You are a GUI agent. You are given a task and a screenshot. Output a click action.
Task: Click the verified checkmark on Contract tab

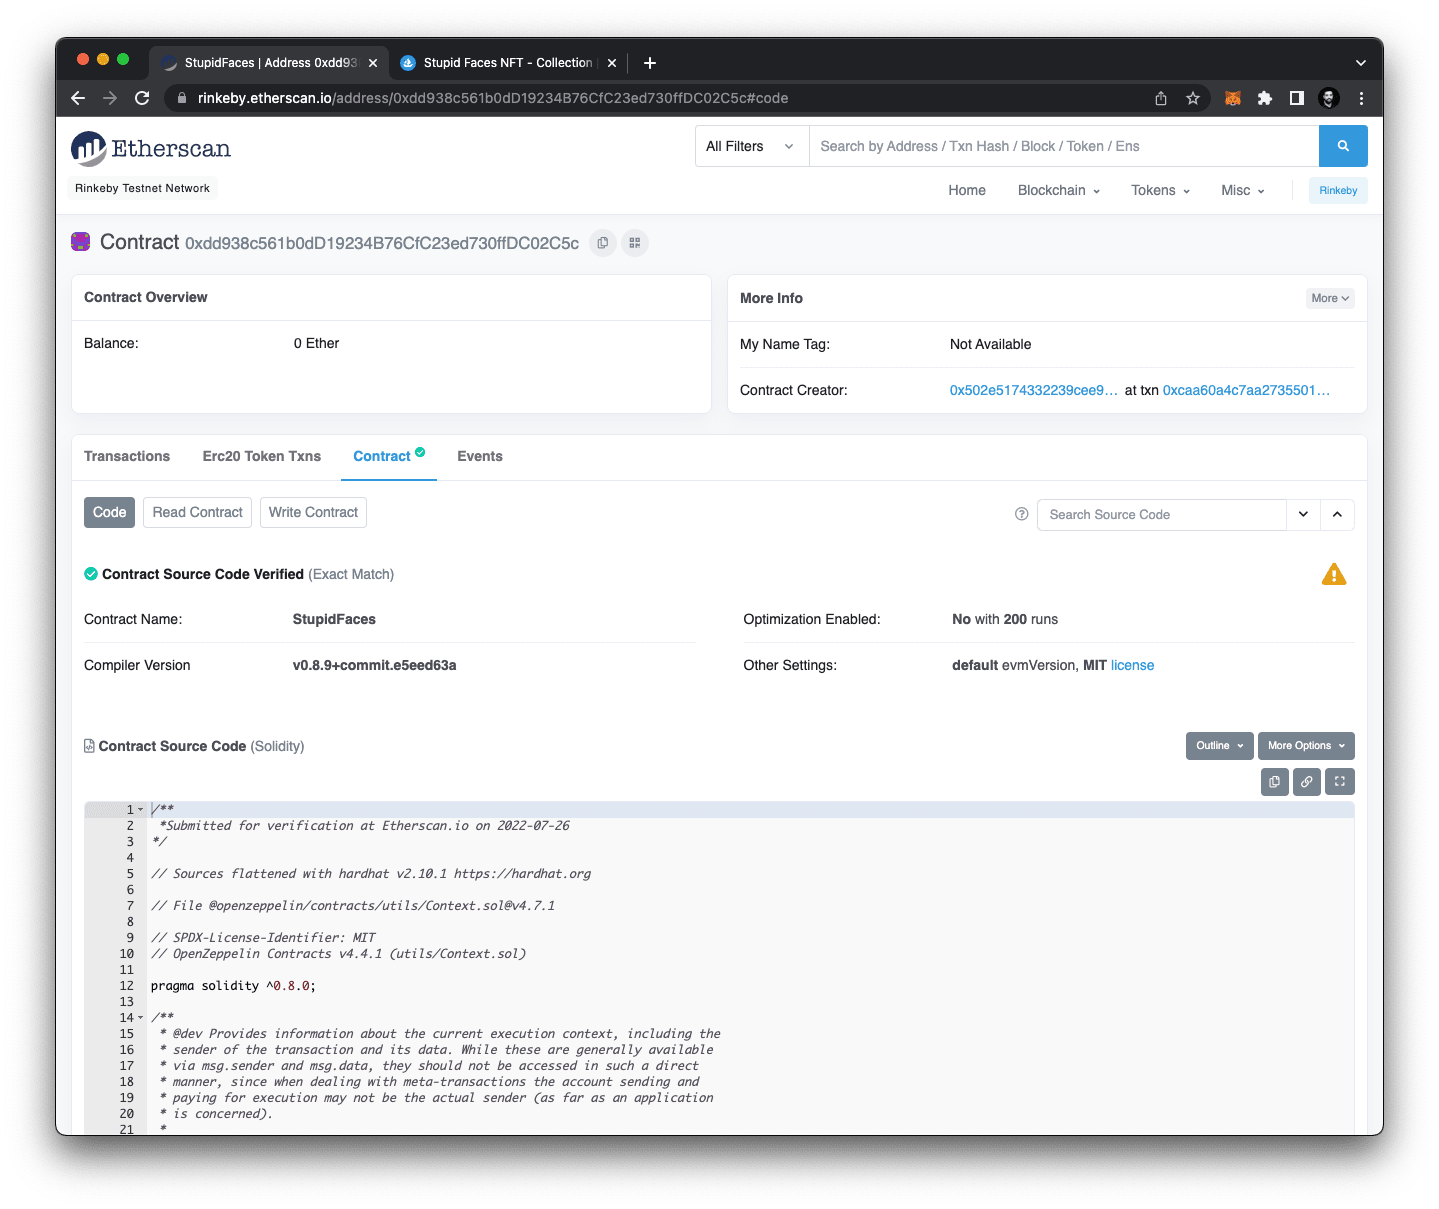420,452
